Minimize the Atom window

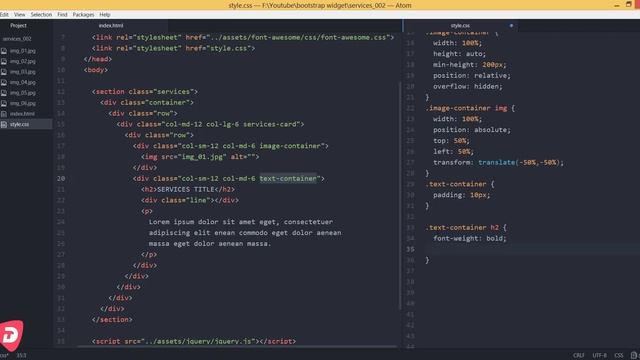617,5
